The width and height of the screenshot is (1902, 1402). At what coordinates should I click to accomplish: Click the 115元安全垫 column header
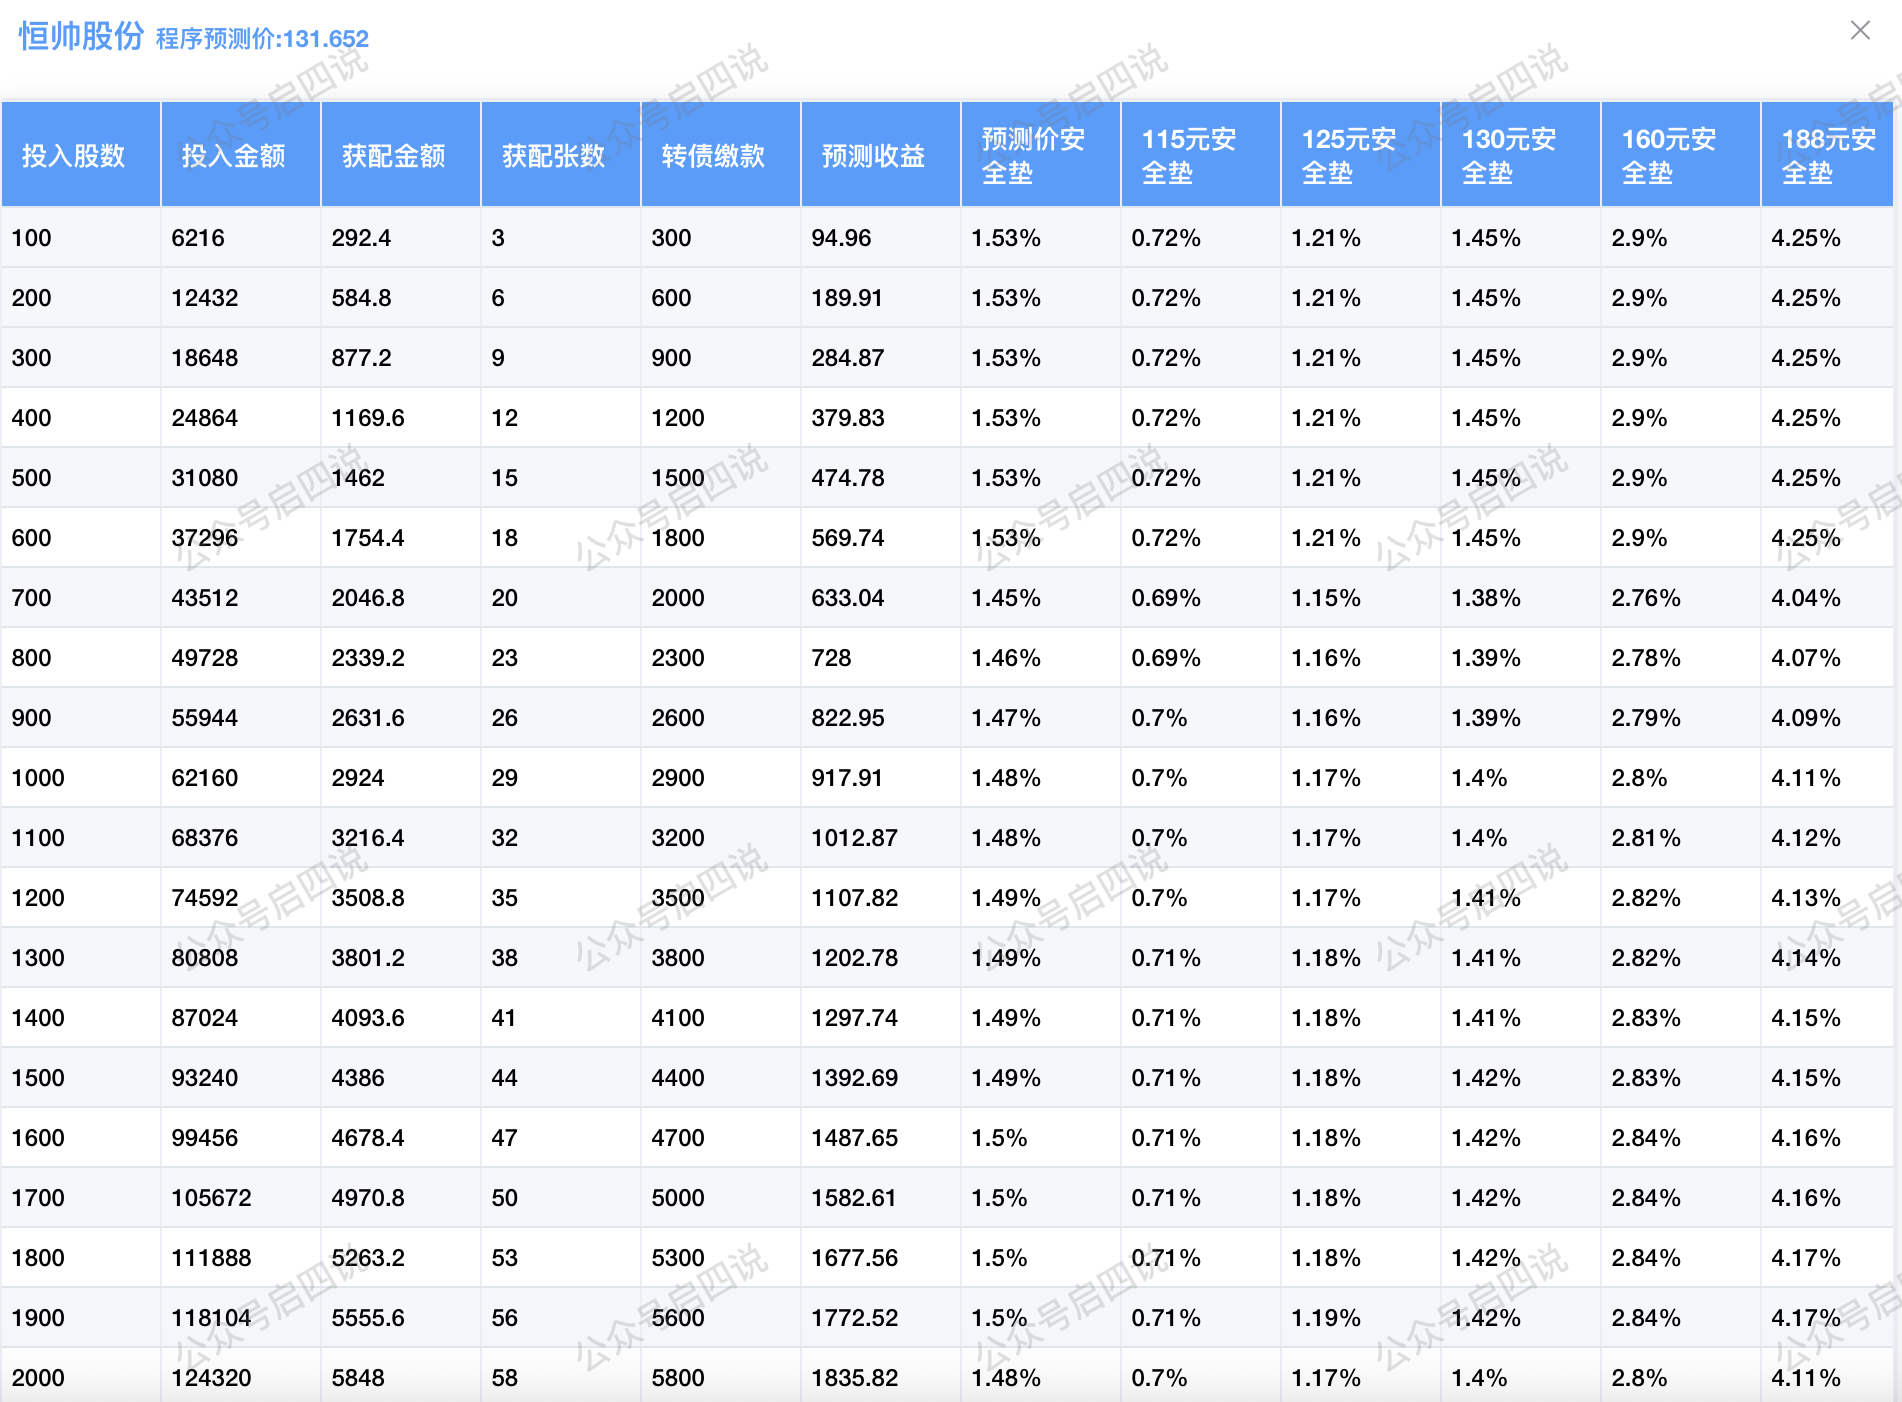[1189, 155]
